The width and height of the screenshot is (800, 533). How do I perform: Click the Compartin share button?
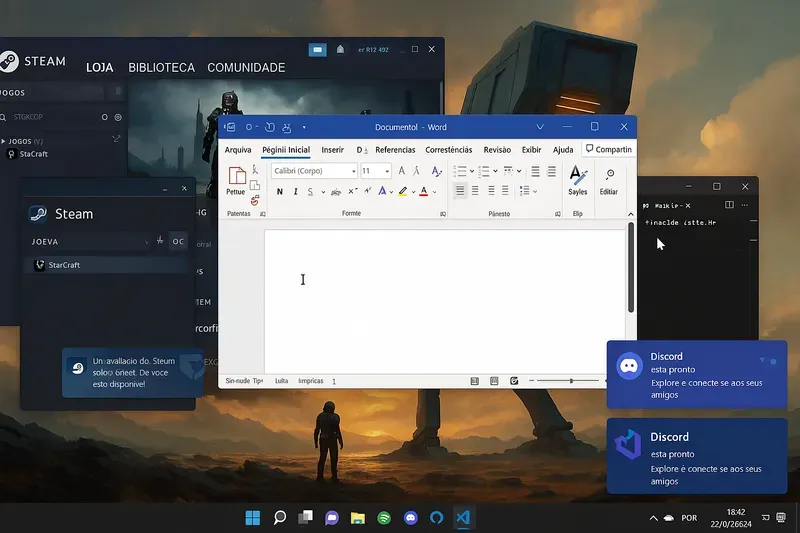coord(609,149)
